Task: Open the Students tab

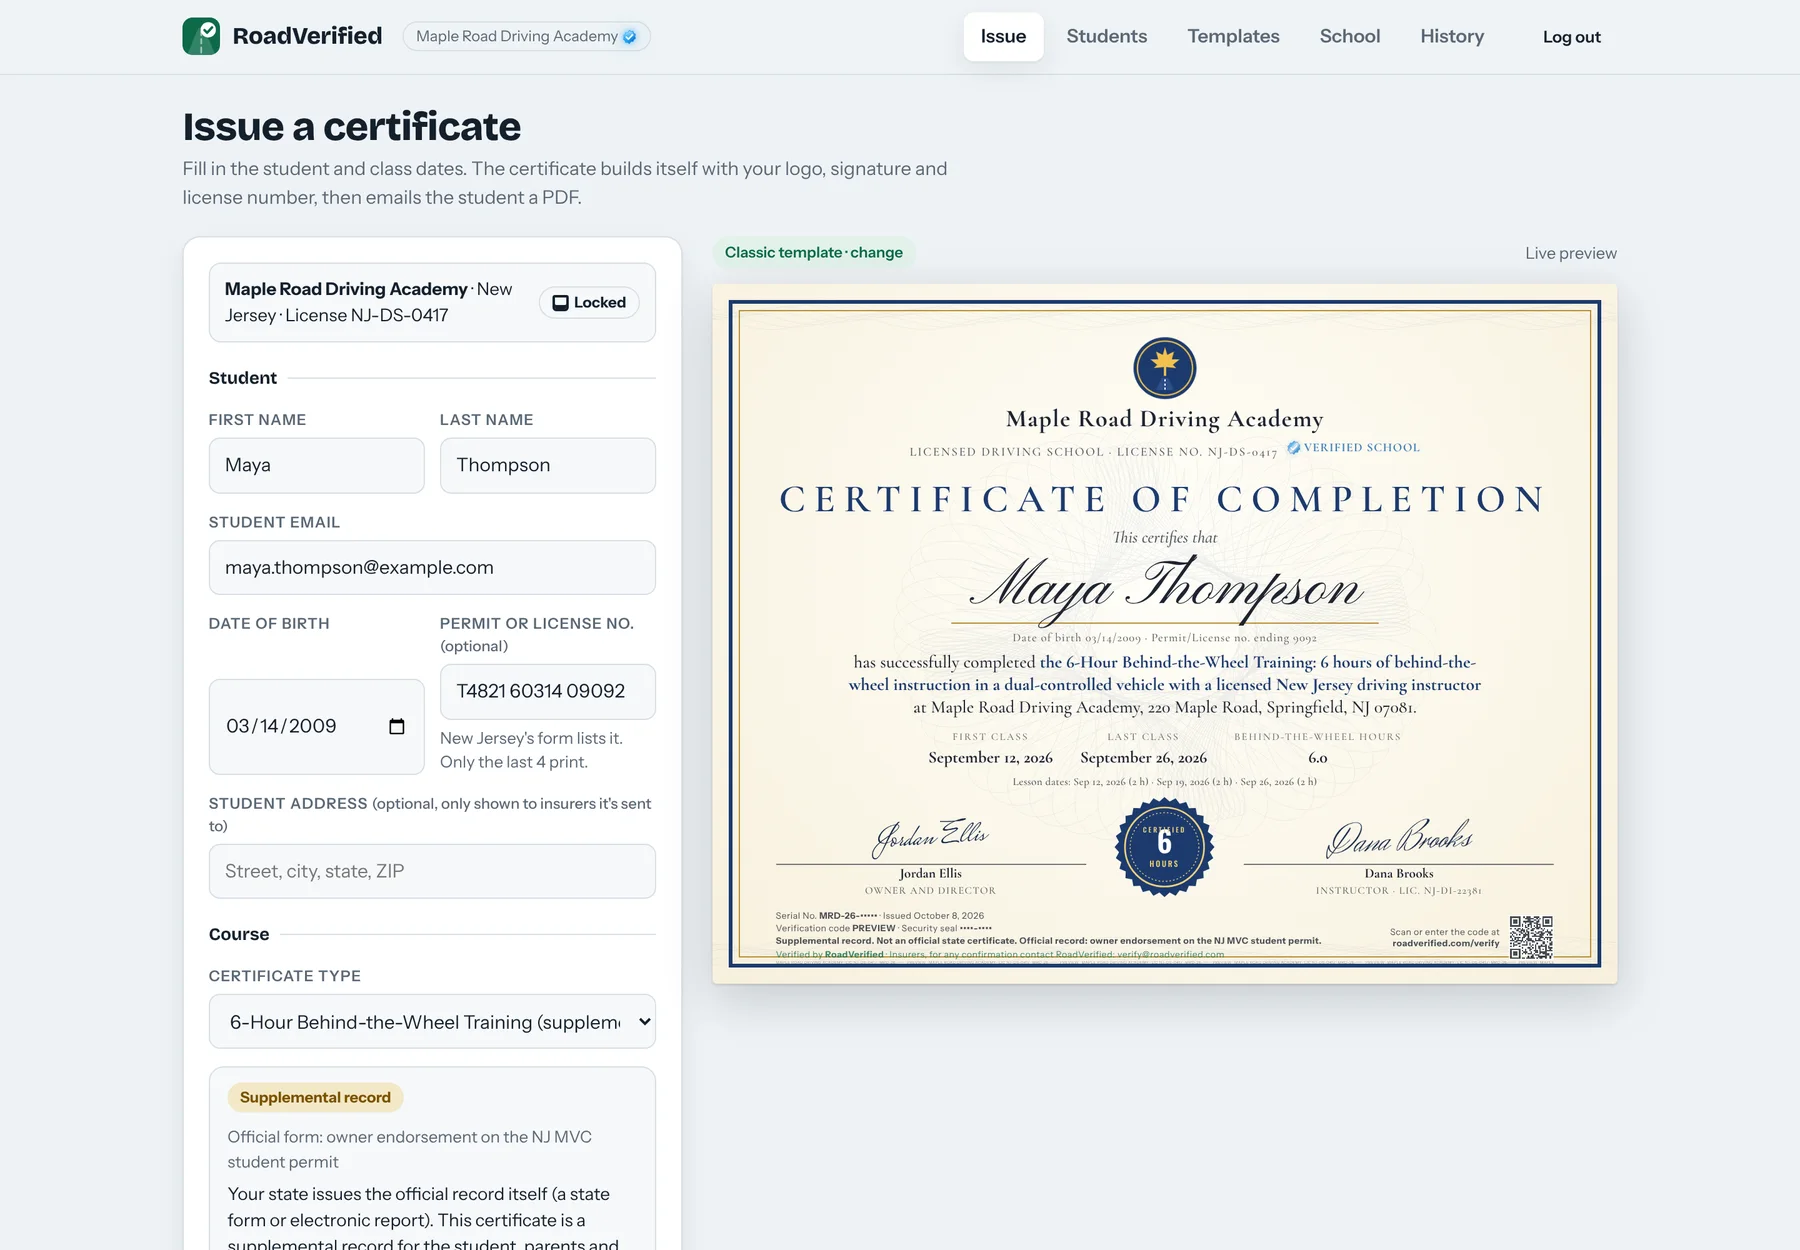Action: coord(1106,37)
